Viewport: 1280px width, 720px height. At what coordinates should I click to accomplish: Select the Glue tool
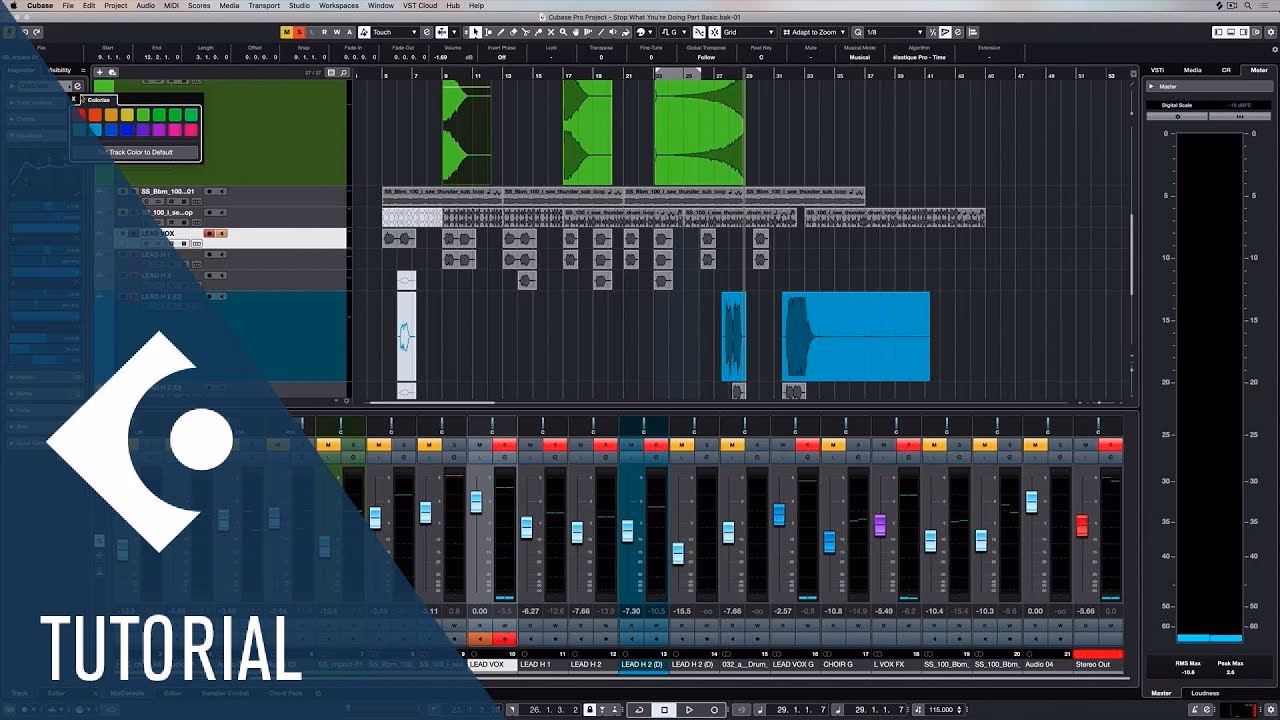(x=538, y=32)
